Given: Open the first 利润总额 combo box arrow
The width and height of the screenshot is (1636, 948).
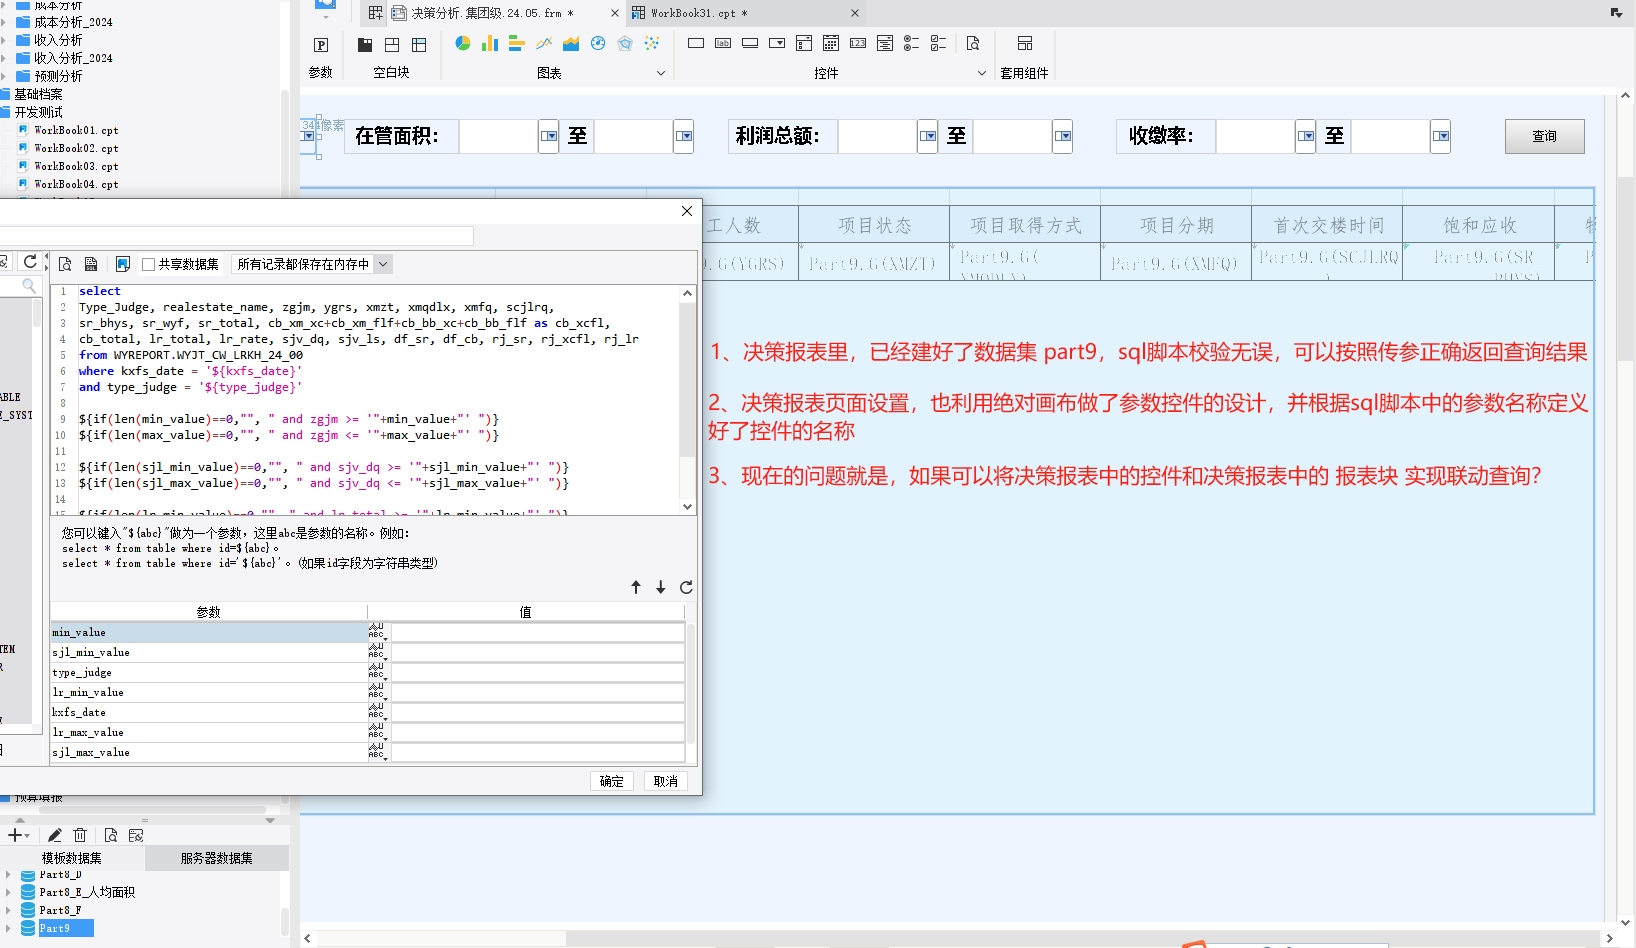Looking at the screenshot, I should click(928, 136).
